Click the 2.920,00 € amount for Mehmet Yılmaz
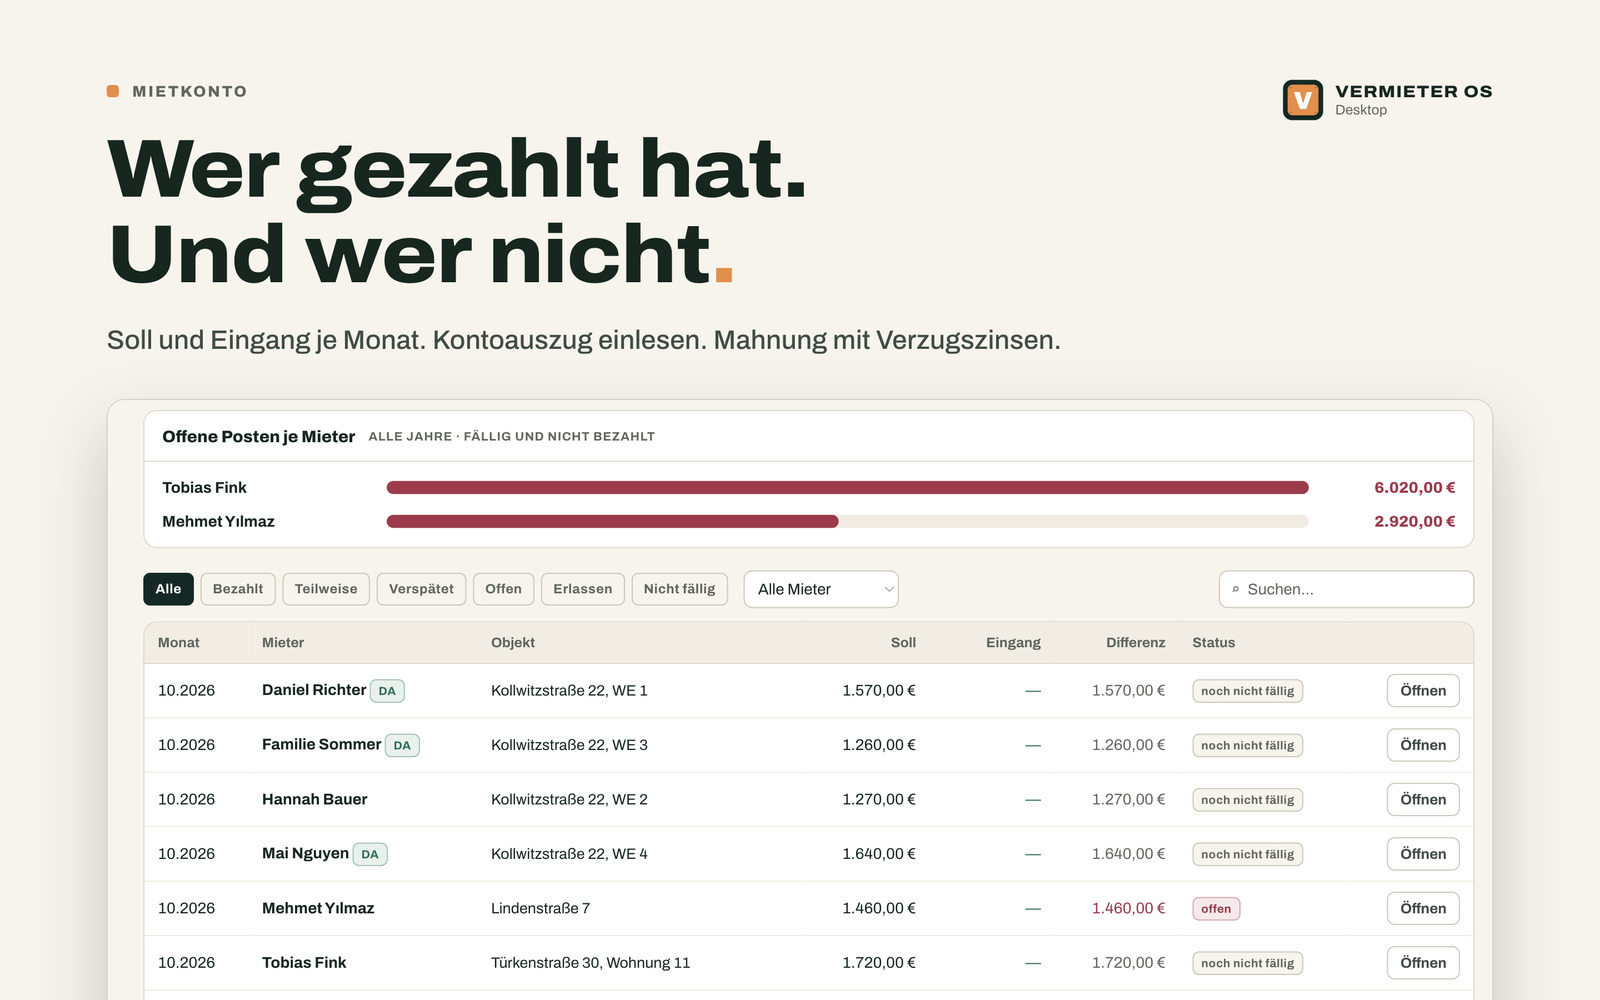This screenshot has width=1600, height=1000. click(1414, 522)
